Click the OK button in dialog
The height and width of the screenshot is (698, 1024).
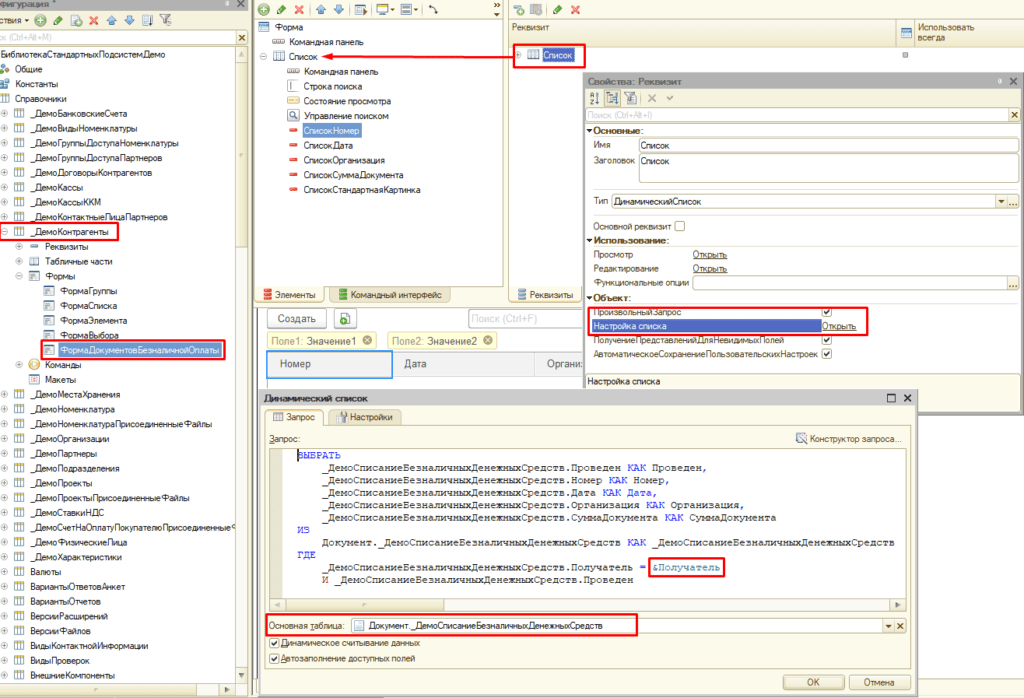812,682
